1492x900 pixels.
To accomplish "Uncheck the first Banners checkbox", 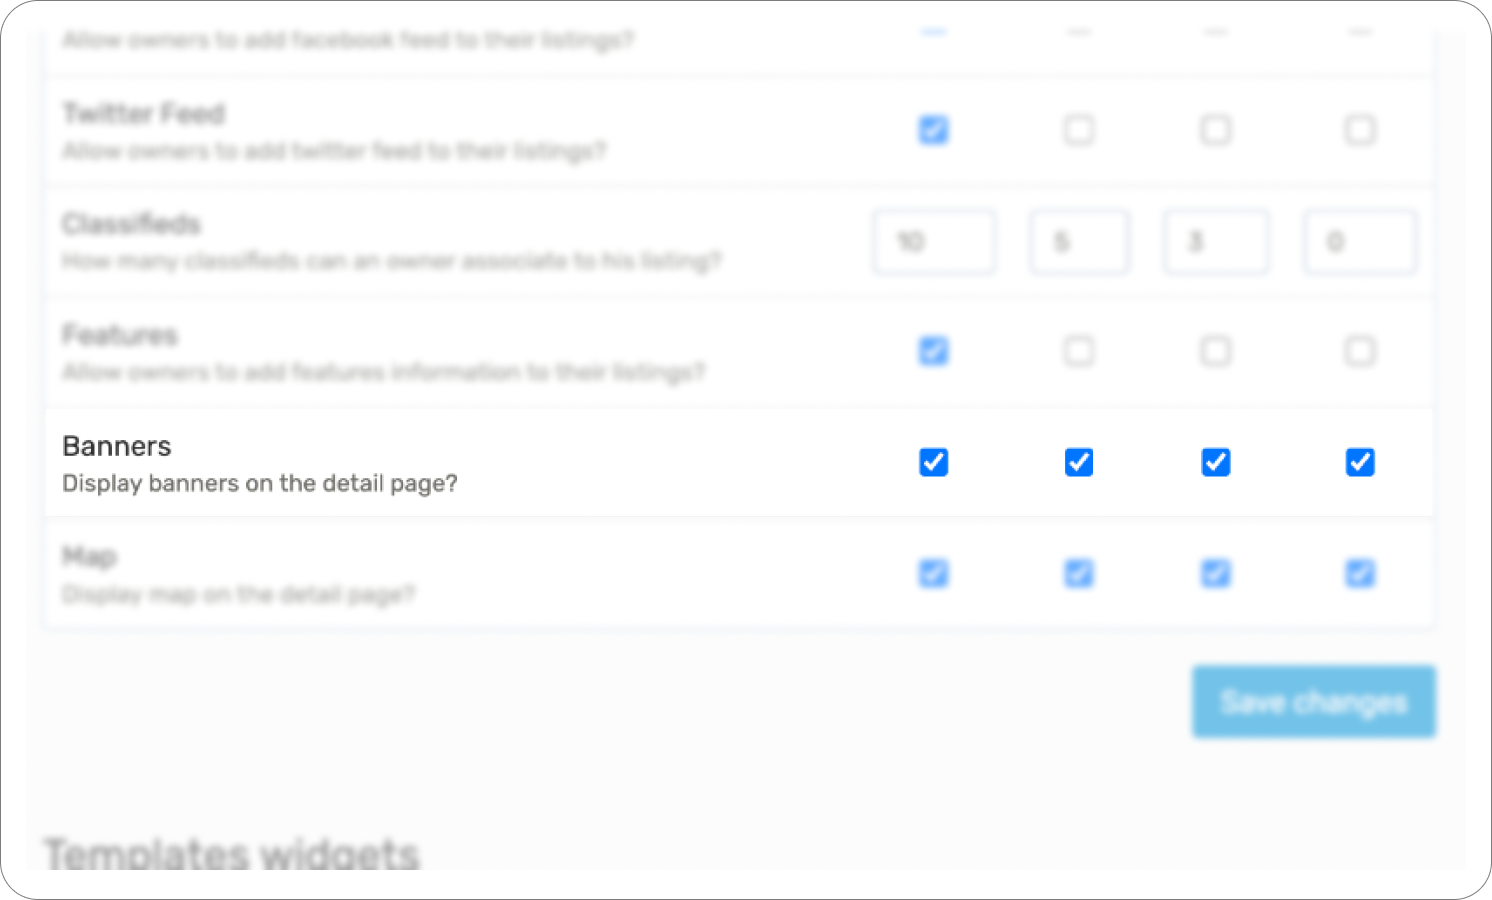I will (933, 462).
